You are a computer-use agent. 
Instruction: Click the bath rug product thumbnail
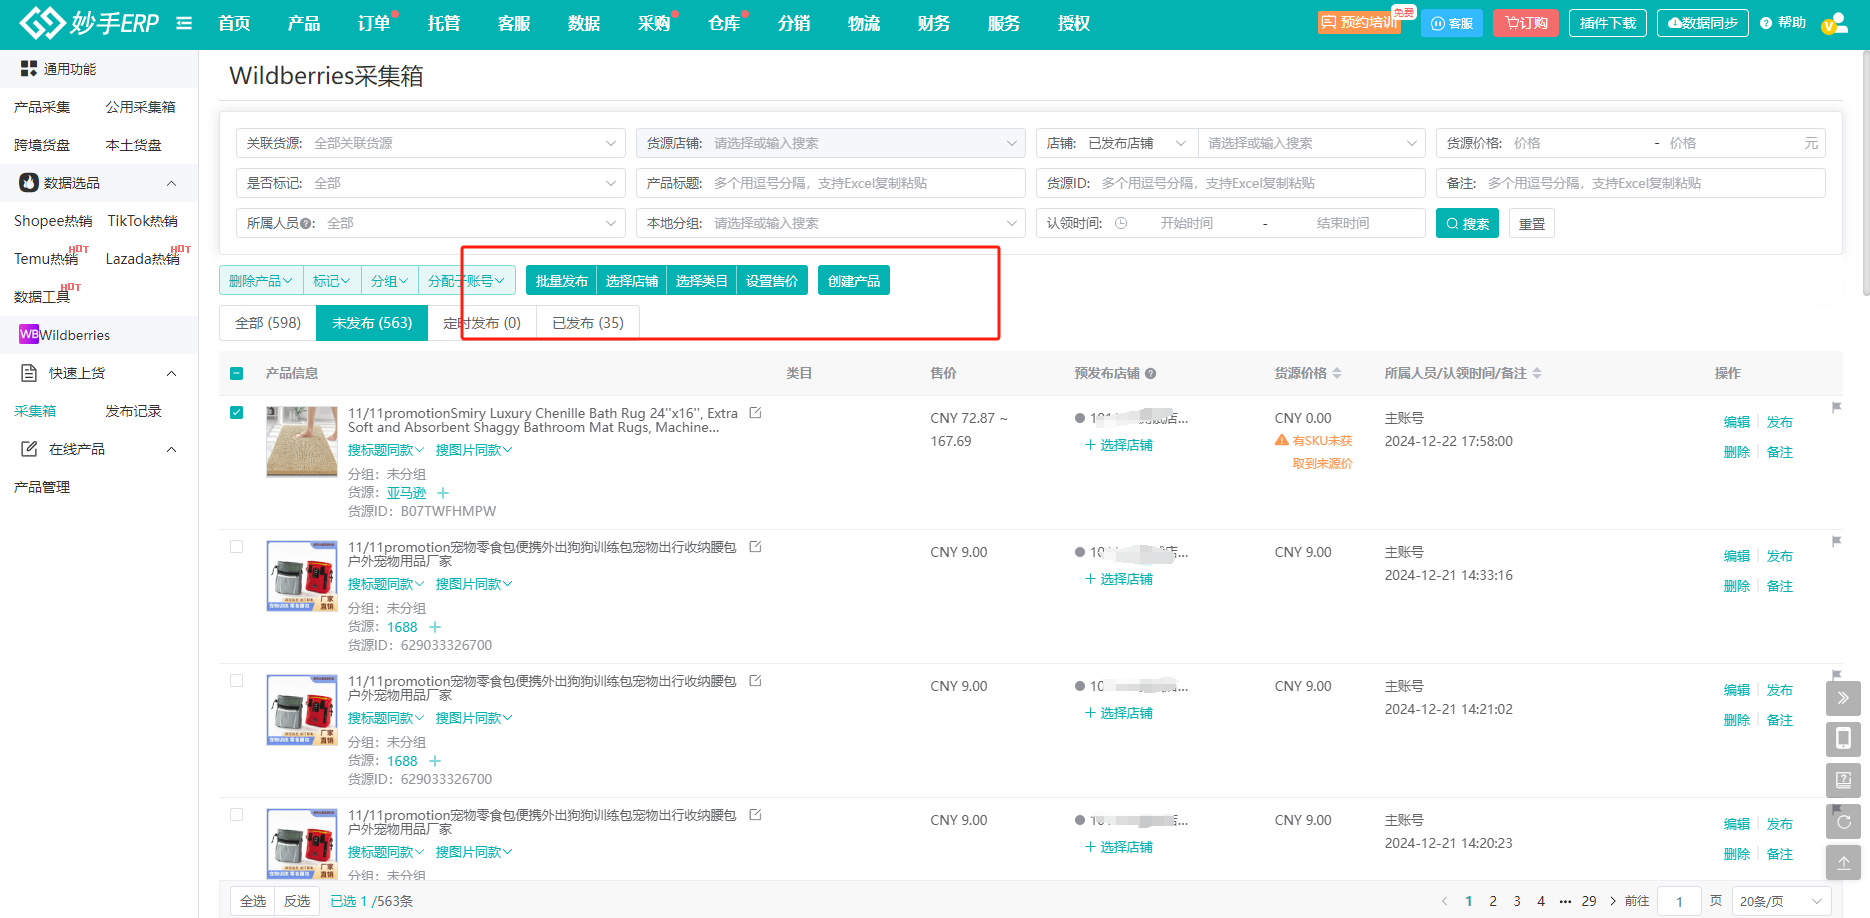click(x=302, y=441)
